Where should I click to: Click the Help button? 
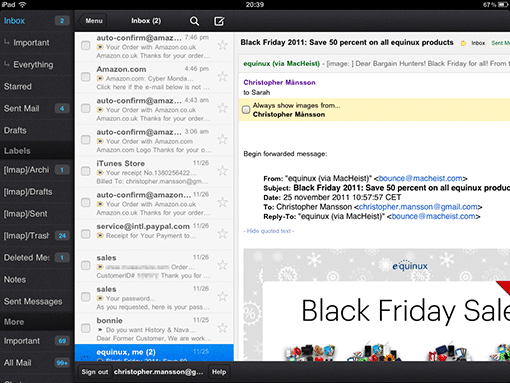(x=219, y=372)
